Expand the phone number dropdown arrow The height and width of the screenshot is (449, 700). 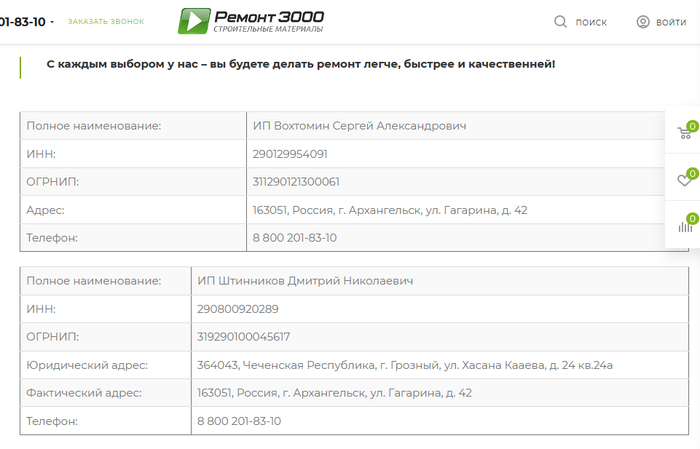tap(52, 22)
